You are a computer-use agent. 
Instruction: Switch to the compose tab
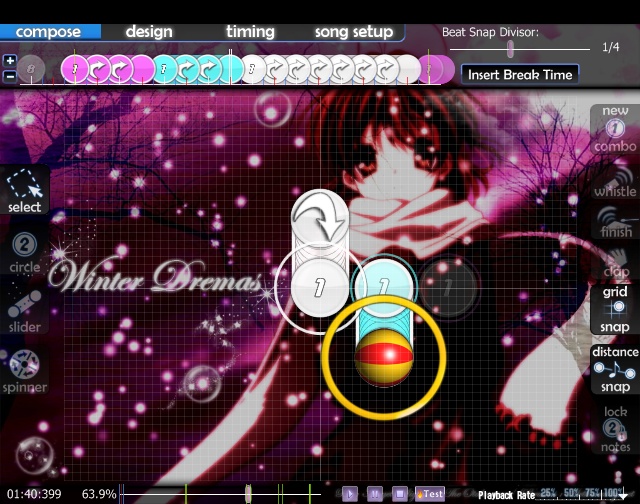[x=50, y=32]
